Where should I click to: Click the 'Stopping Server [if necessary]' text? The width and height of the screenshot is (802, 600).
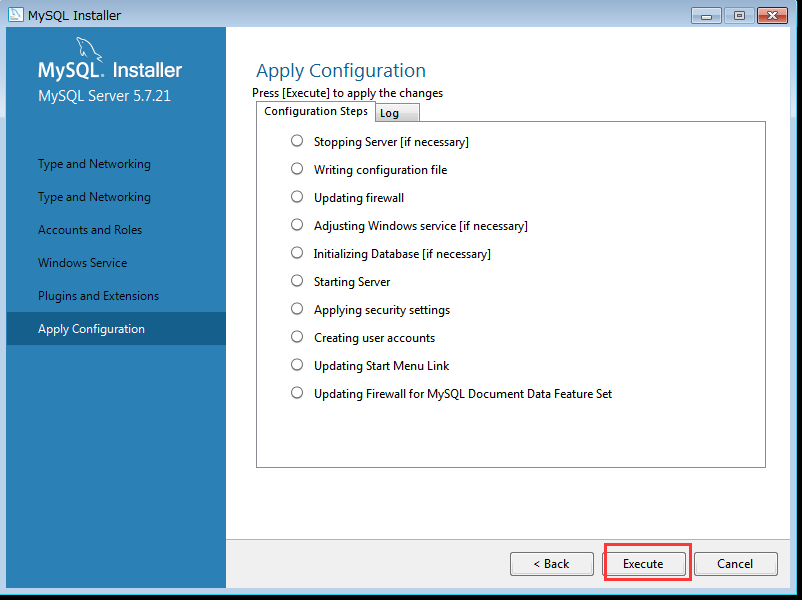pos(391,142)
